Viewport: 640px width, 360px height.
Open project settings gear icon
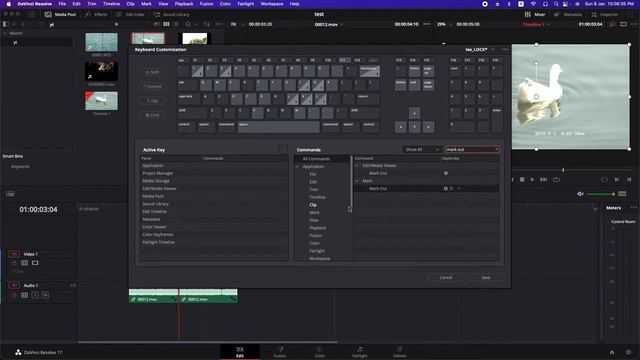[x=628, y=352]
